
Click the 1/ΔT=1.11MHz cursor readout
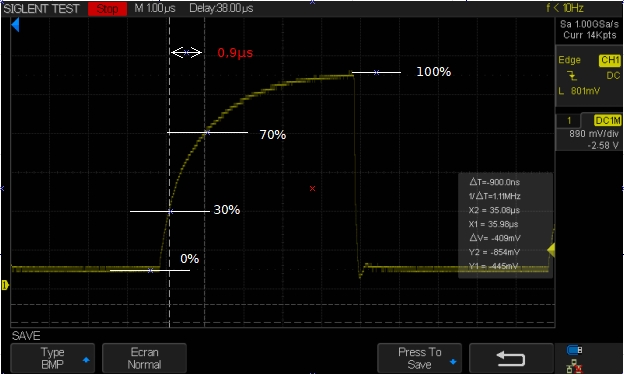tap(495, 196)
